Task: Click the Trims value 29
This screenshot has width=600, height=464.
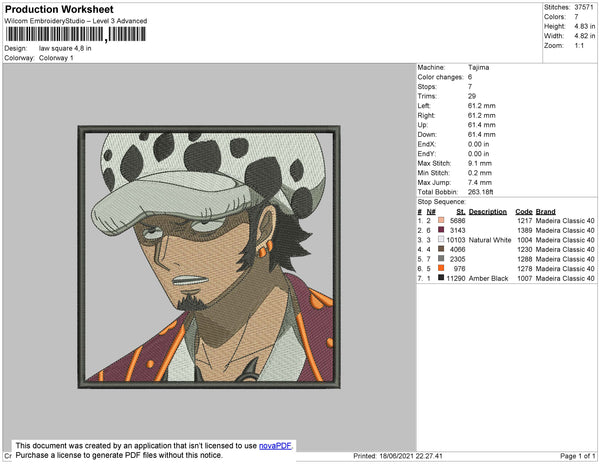Action: pos(472,96)
